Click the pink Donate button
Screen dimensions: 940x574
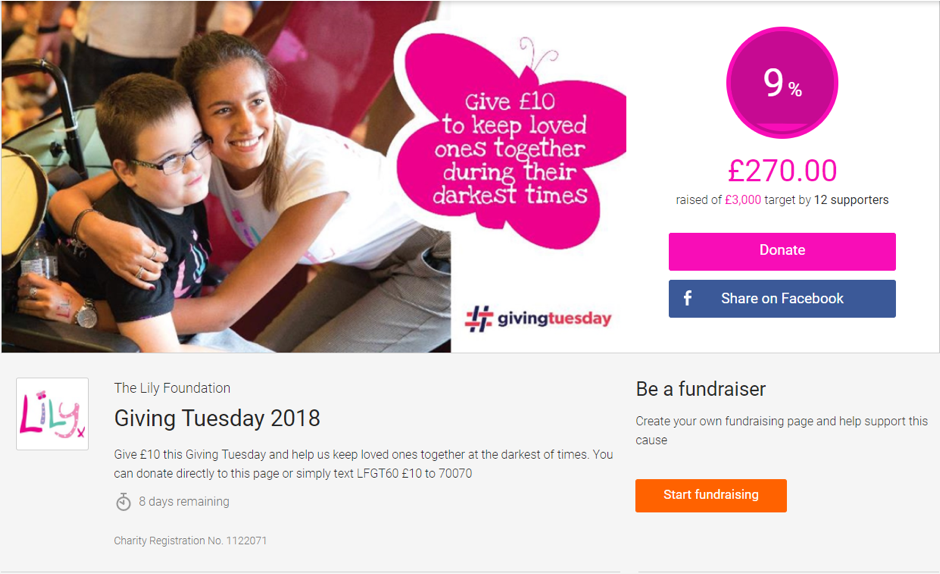coord(782,251)
